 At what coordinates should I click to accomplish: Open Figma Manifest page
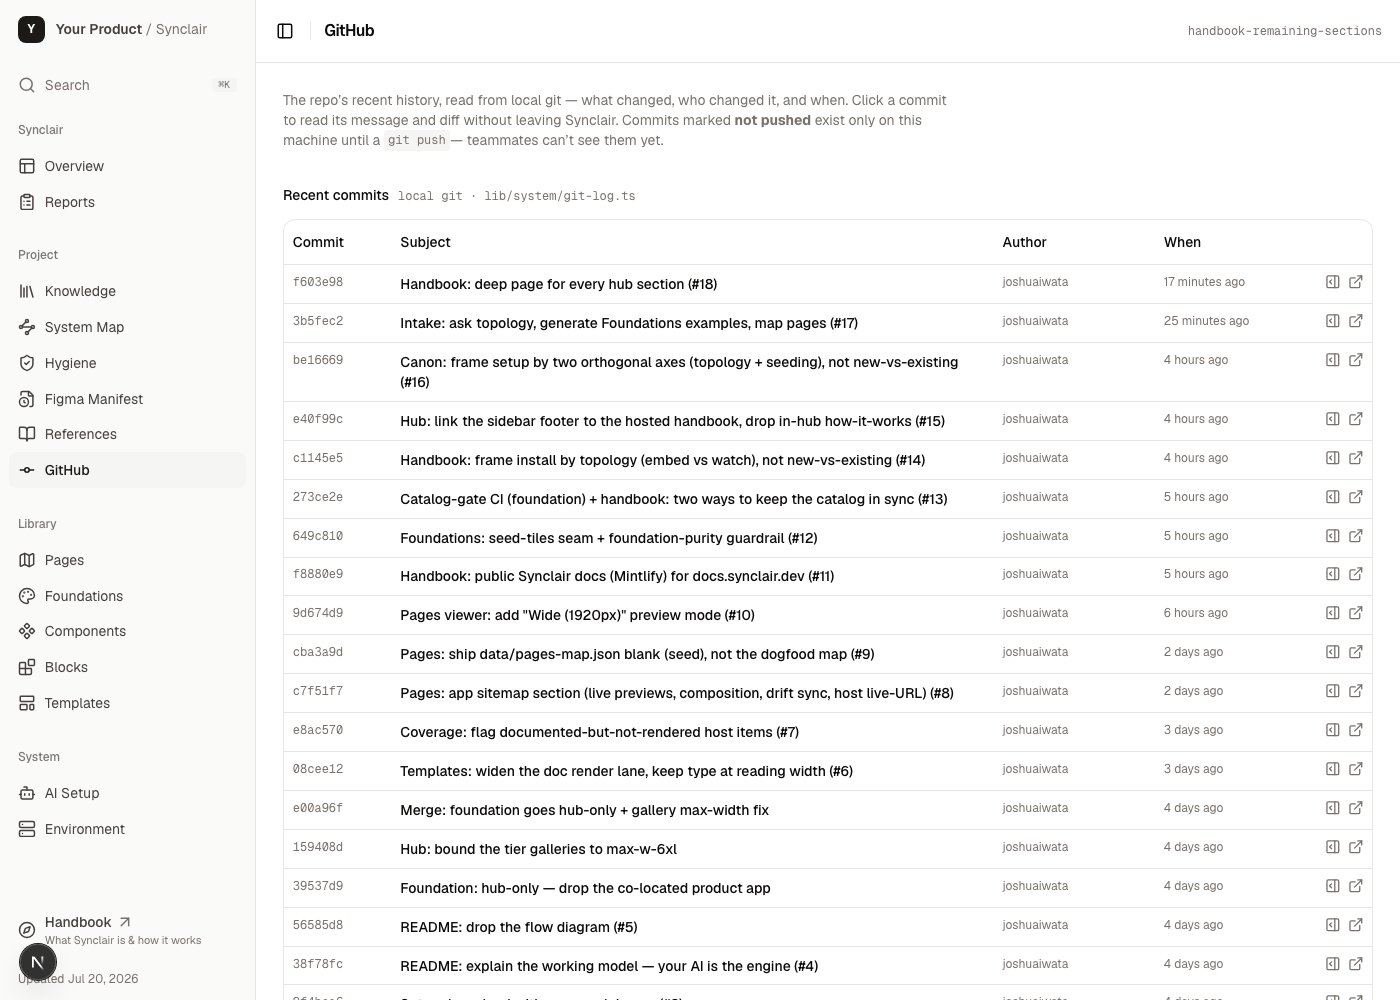tap(127, 399)
